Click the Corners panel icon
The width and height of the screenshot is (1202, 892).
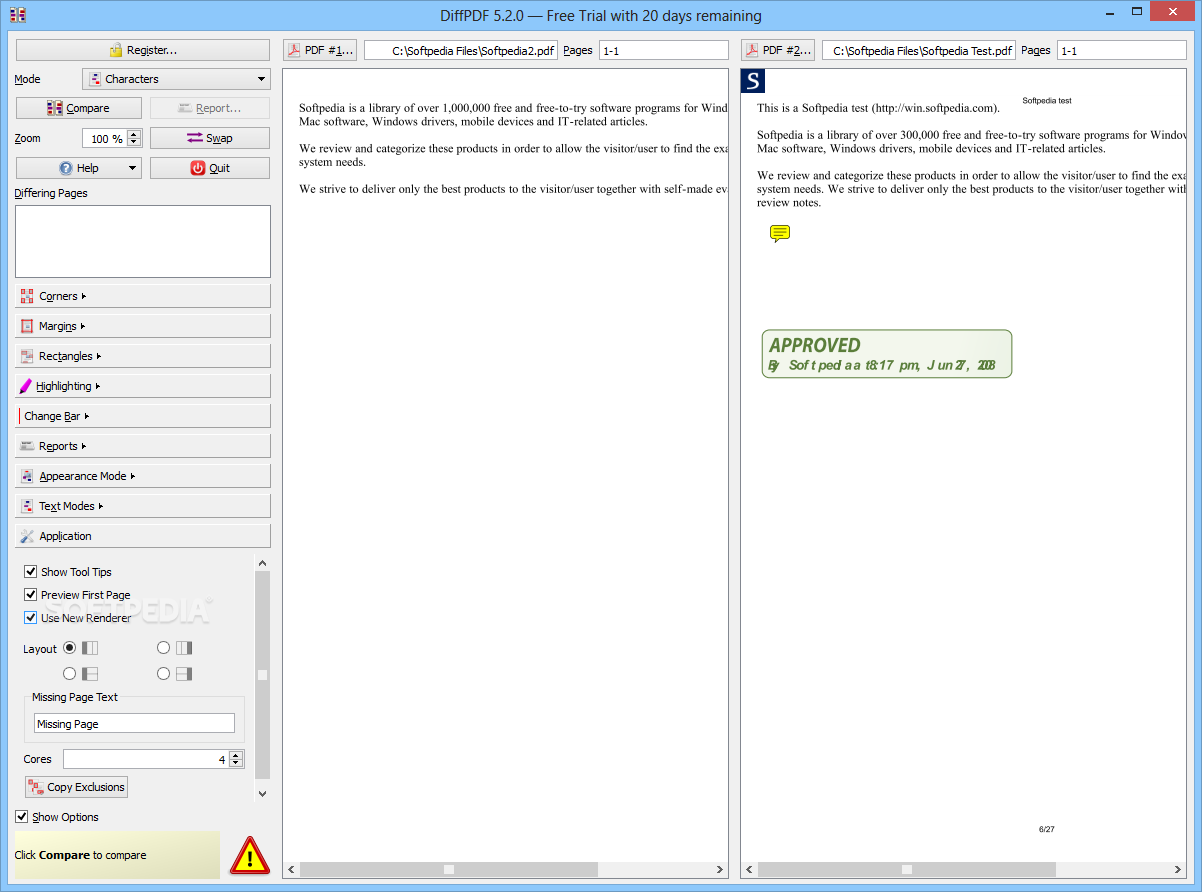[27, 296]
